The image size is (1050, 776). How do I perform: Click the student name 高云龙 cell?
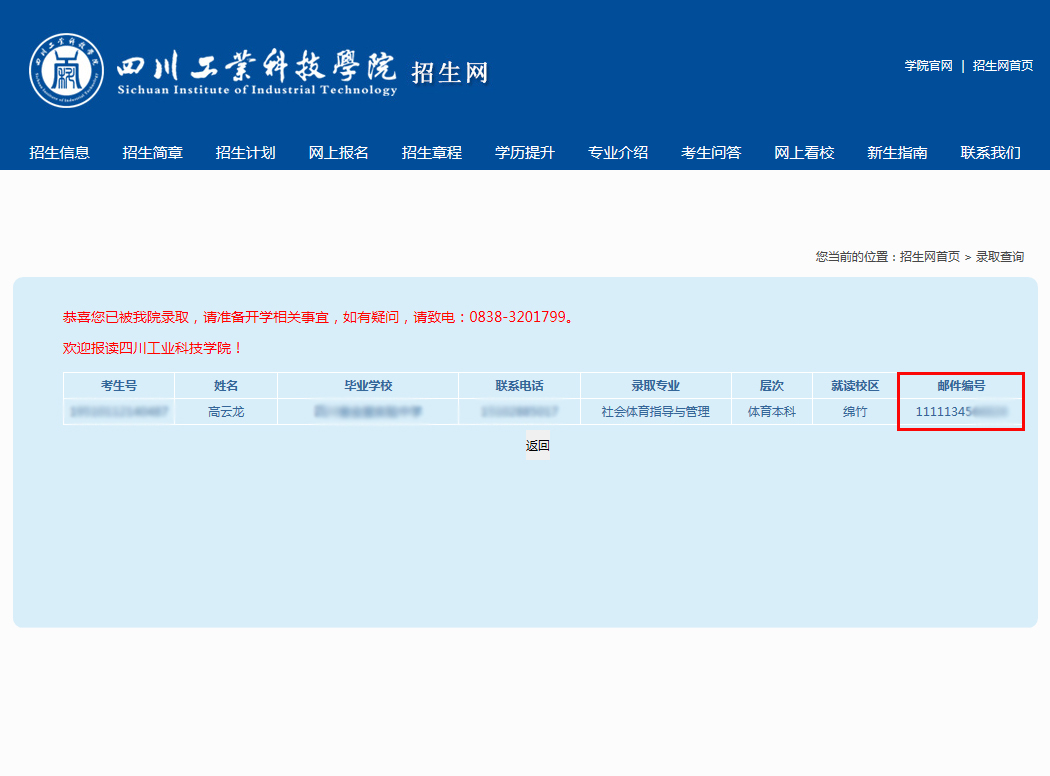coord(226,412)
